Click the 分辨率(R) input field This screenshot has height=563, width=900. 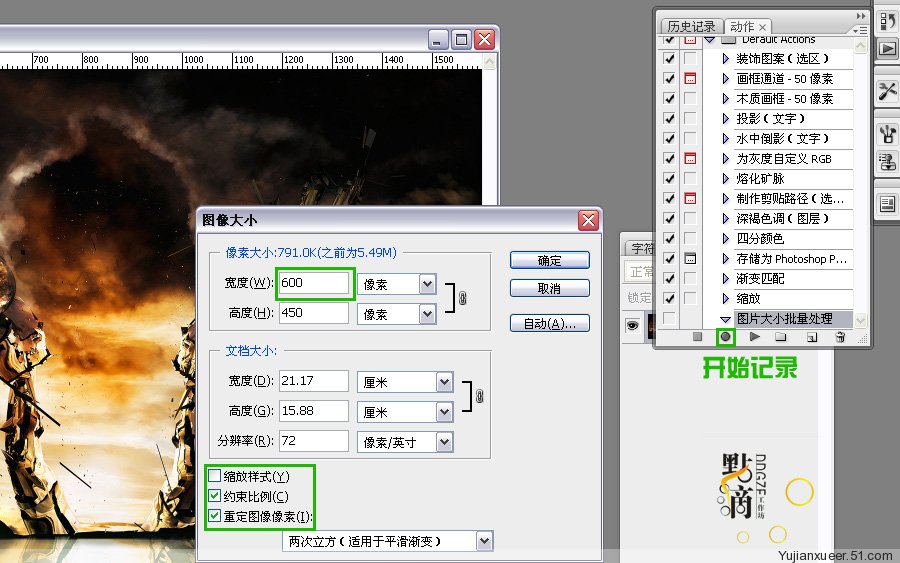[313, 441]
